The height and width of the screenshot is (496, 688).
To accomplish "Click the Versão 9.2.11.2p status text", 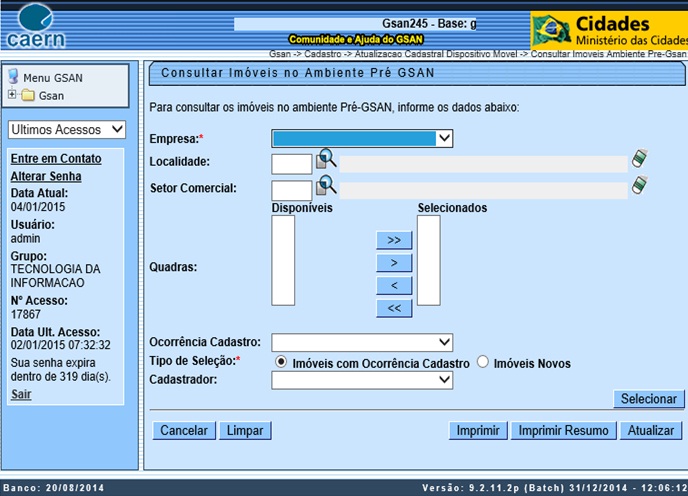I will tap(555, 488).
